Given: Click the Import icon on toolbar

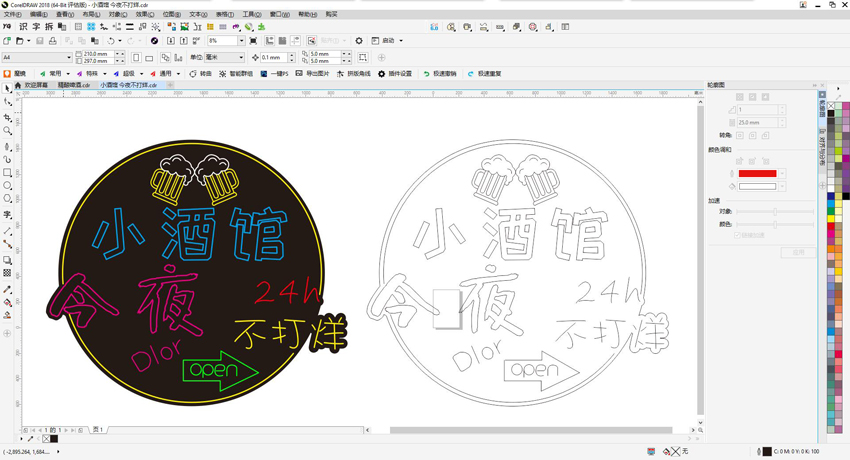Looking at the screenshot, I should point(171,41).
